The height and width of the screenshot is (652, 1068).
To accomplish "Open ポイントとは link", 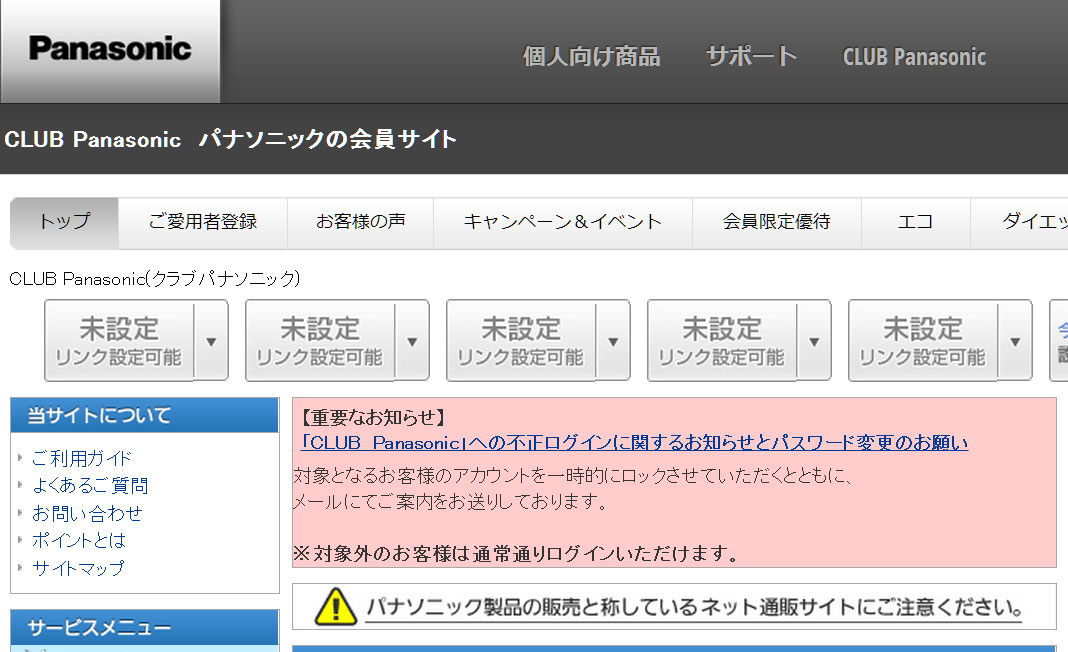I will coord(79,540).
